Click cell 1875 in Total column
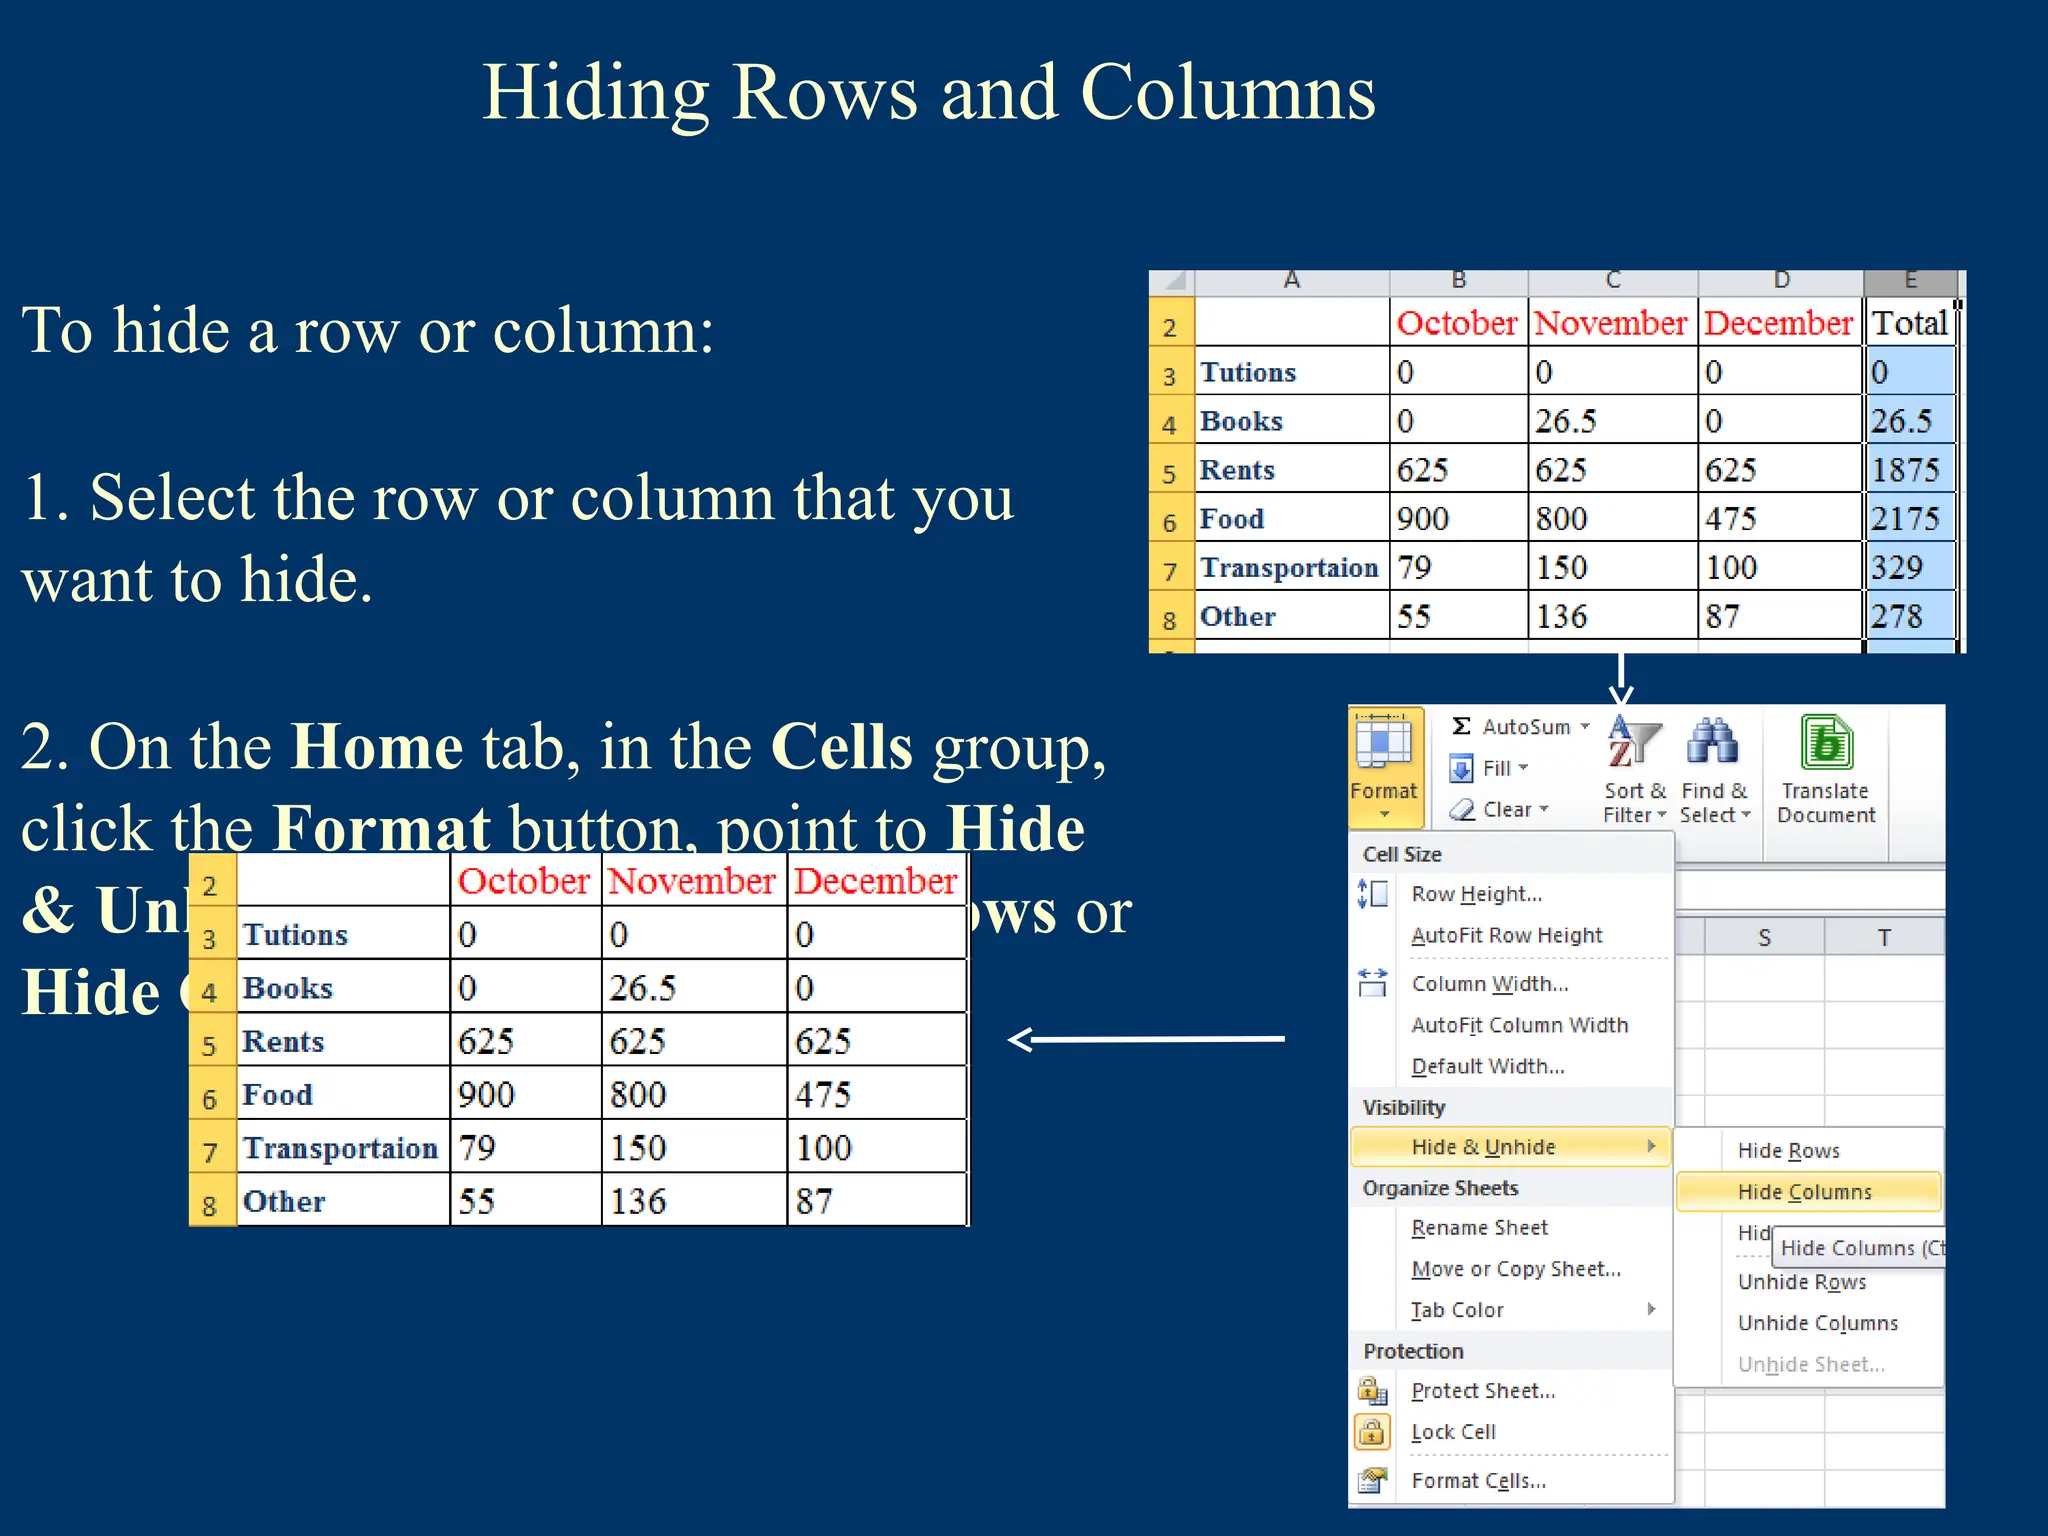2048x1536 pixels. pyautogui.click(x=1910, y=469)
